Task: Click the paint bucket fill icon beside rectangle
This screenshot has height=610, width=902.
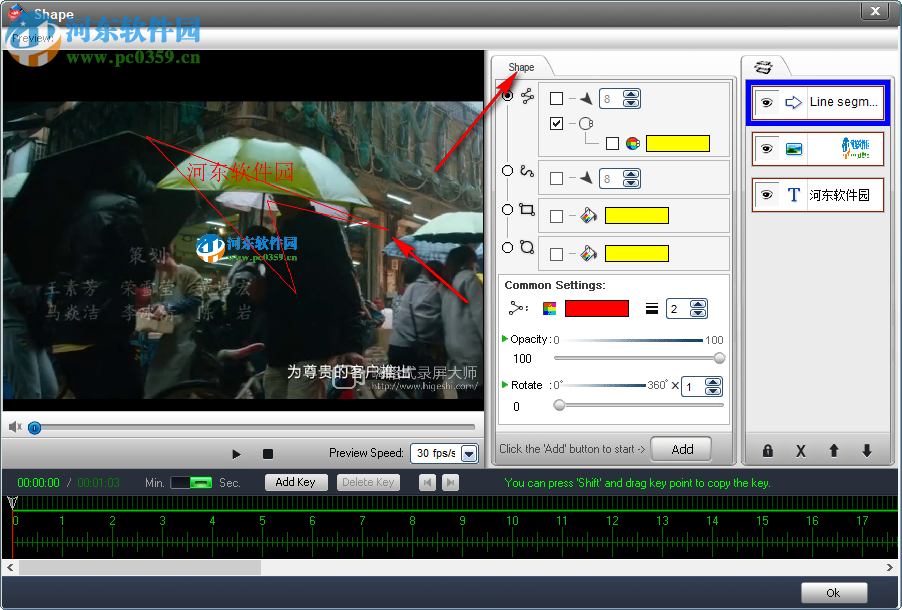Action: coord(590,215)
